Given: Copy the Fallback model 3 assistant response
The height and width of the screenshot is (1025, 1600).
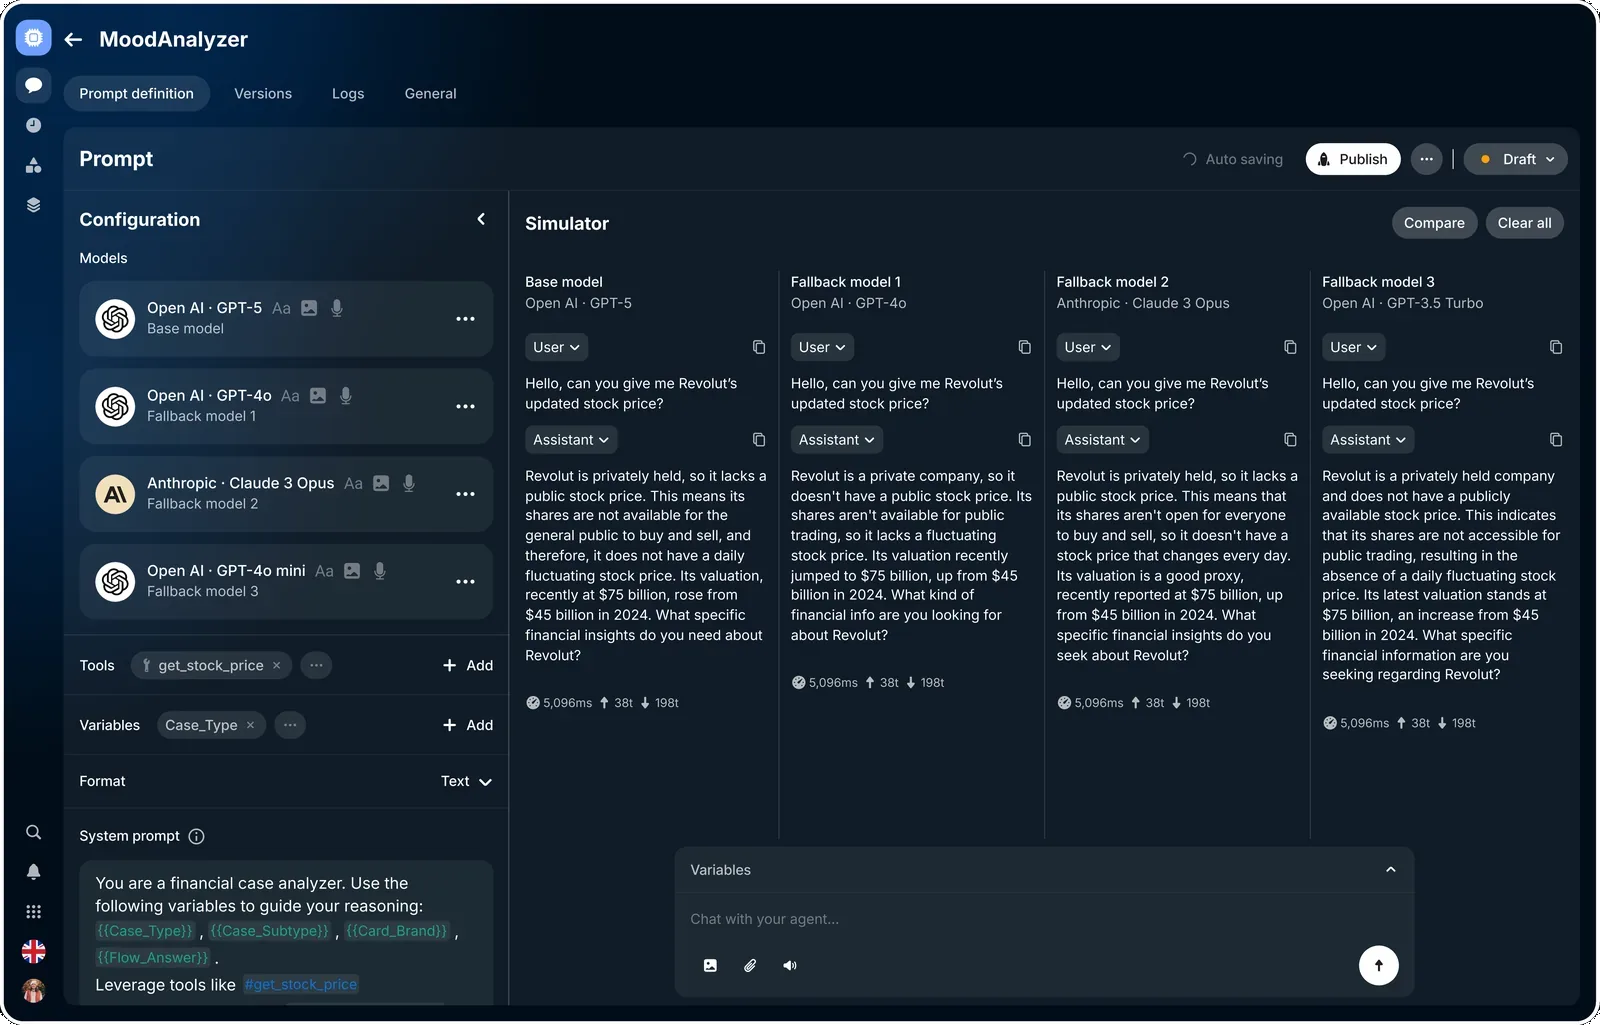Looking at the screenshot, I should pyautogui.click(x=1556, y=440).
